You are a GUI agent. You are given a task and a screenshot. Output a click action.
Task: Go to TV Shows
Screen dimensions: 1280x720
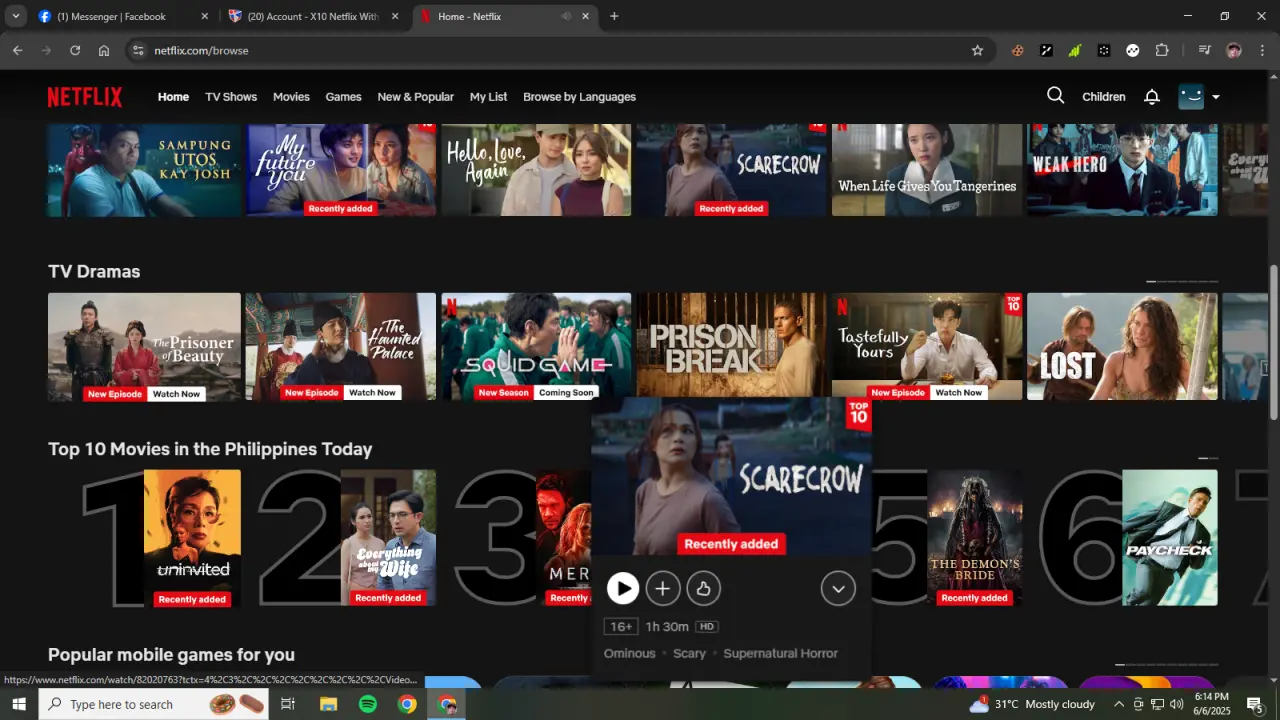(231, 97)
